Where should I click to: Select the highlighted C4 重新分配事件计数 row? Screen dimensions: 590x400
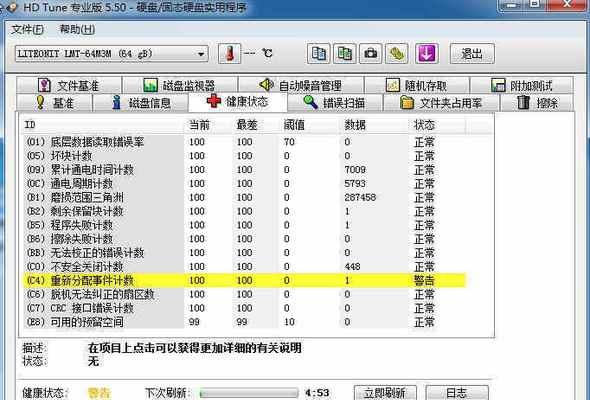click(x=245, y=280)
